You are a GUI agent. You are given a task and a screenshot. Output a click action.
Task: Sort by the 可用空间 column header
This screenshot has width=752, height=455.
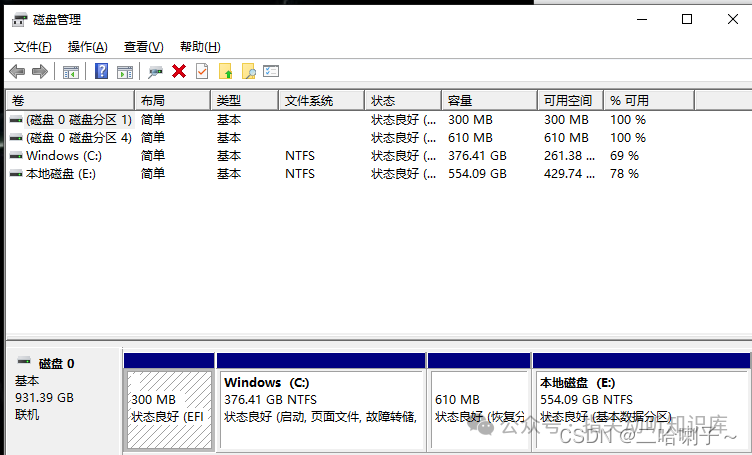pos(571,101)
